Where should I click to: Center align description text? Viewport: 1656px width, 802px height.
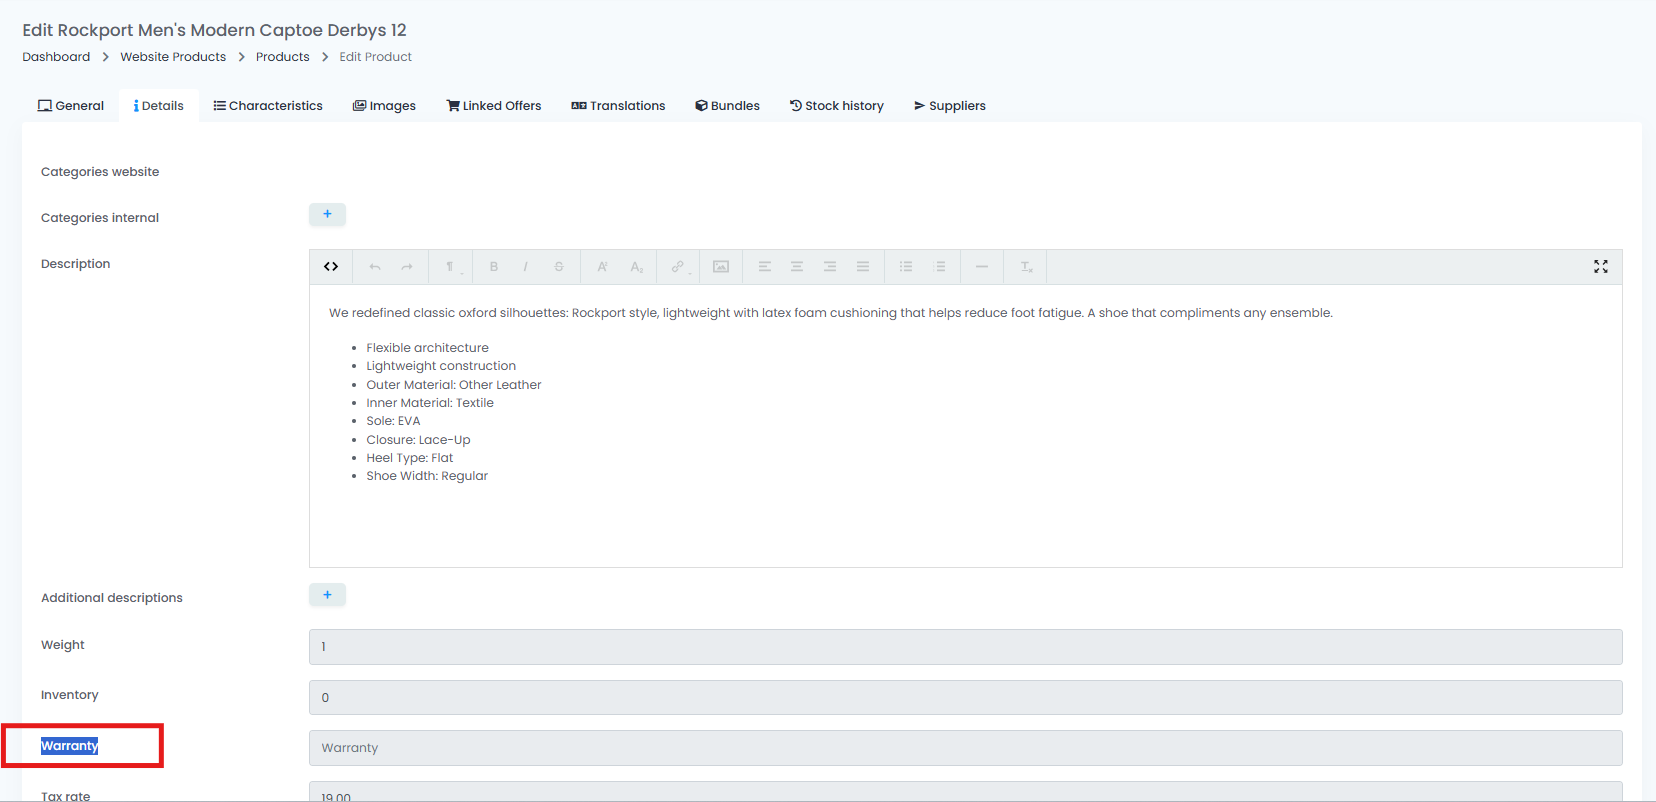(797, 267)
